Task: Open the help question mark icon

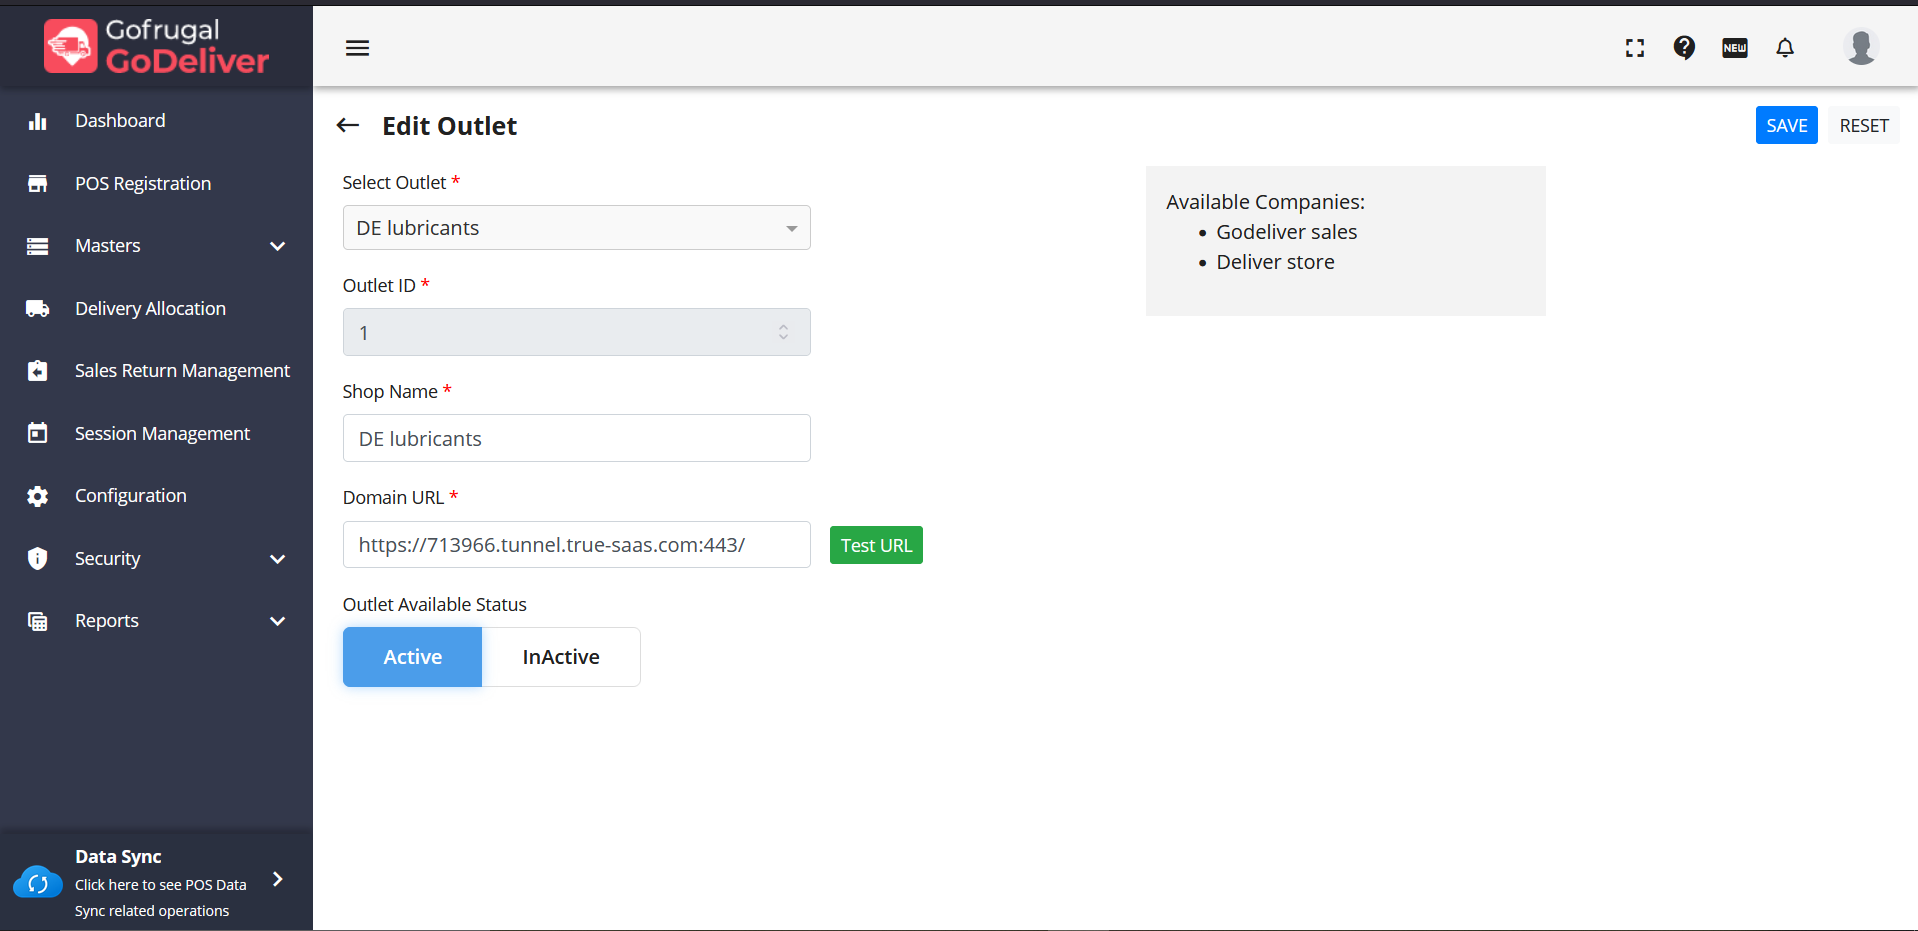Action: (x=1684, y=48)
